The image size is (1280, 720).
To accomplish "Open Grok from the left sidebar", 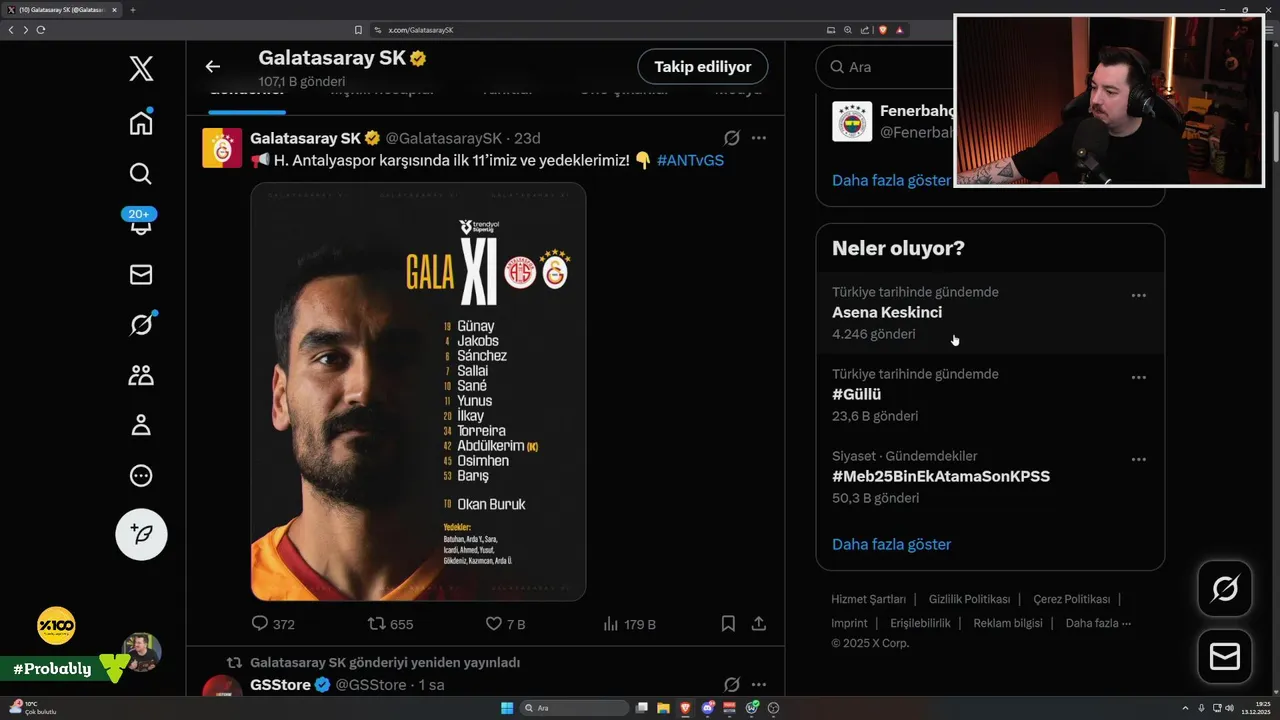I will pos(141,324).
